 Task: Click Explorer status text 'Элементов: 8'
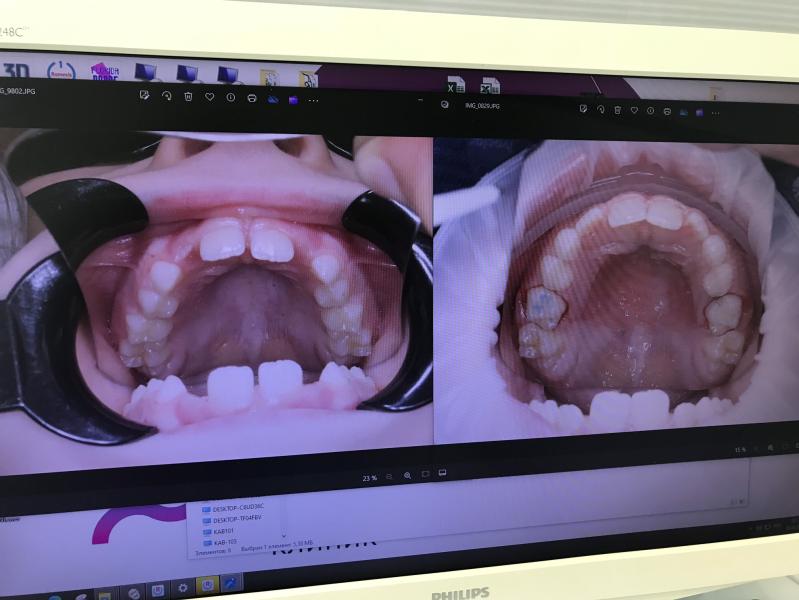(x=213, y=551)
